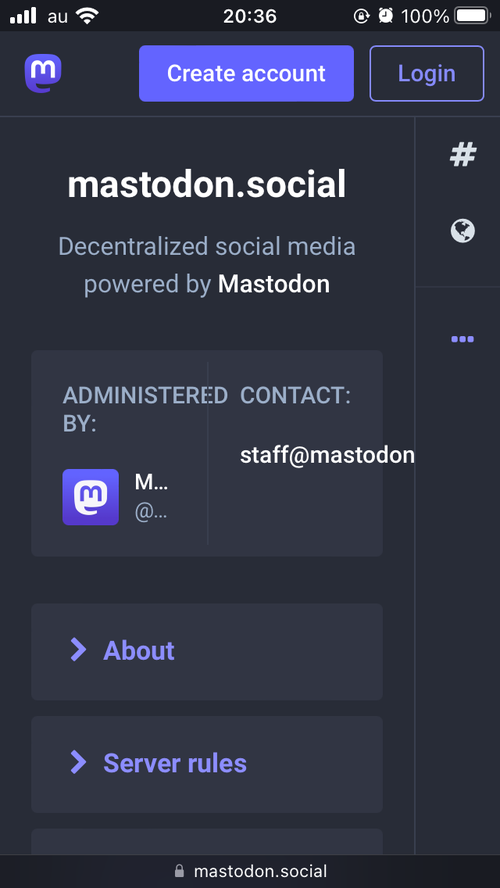
Task: Expand the partially visible section below Server rules
Action: 207,842
